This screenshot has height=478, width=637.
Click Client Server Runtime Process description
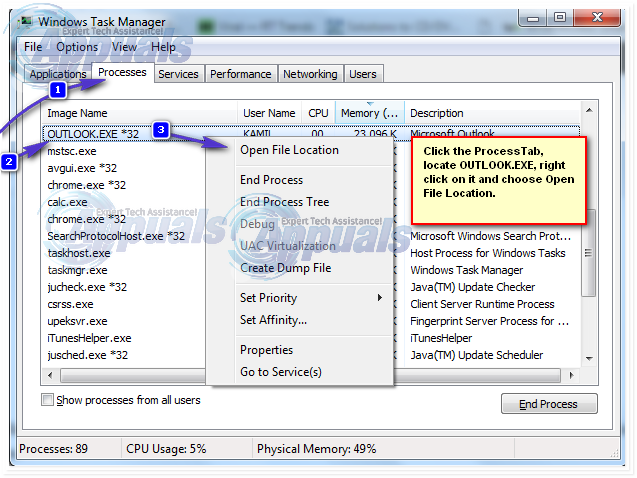pyautogui.click(x=482, y=304)
